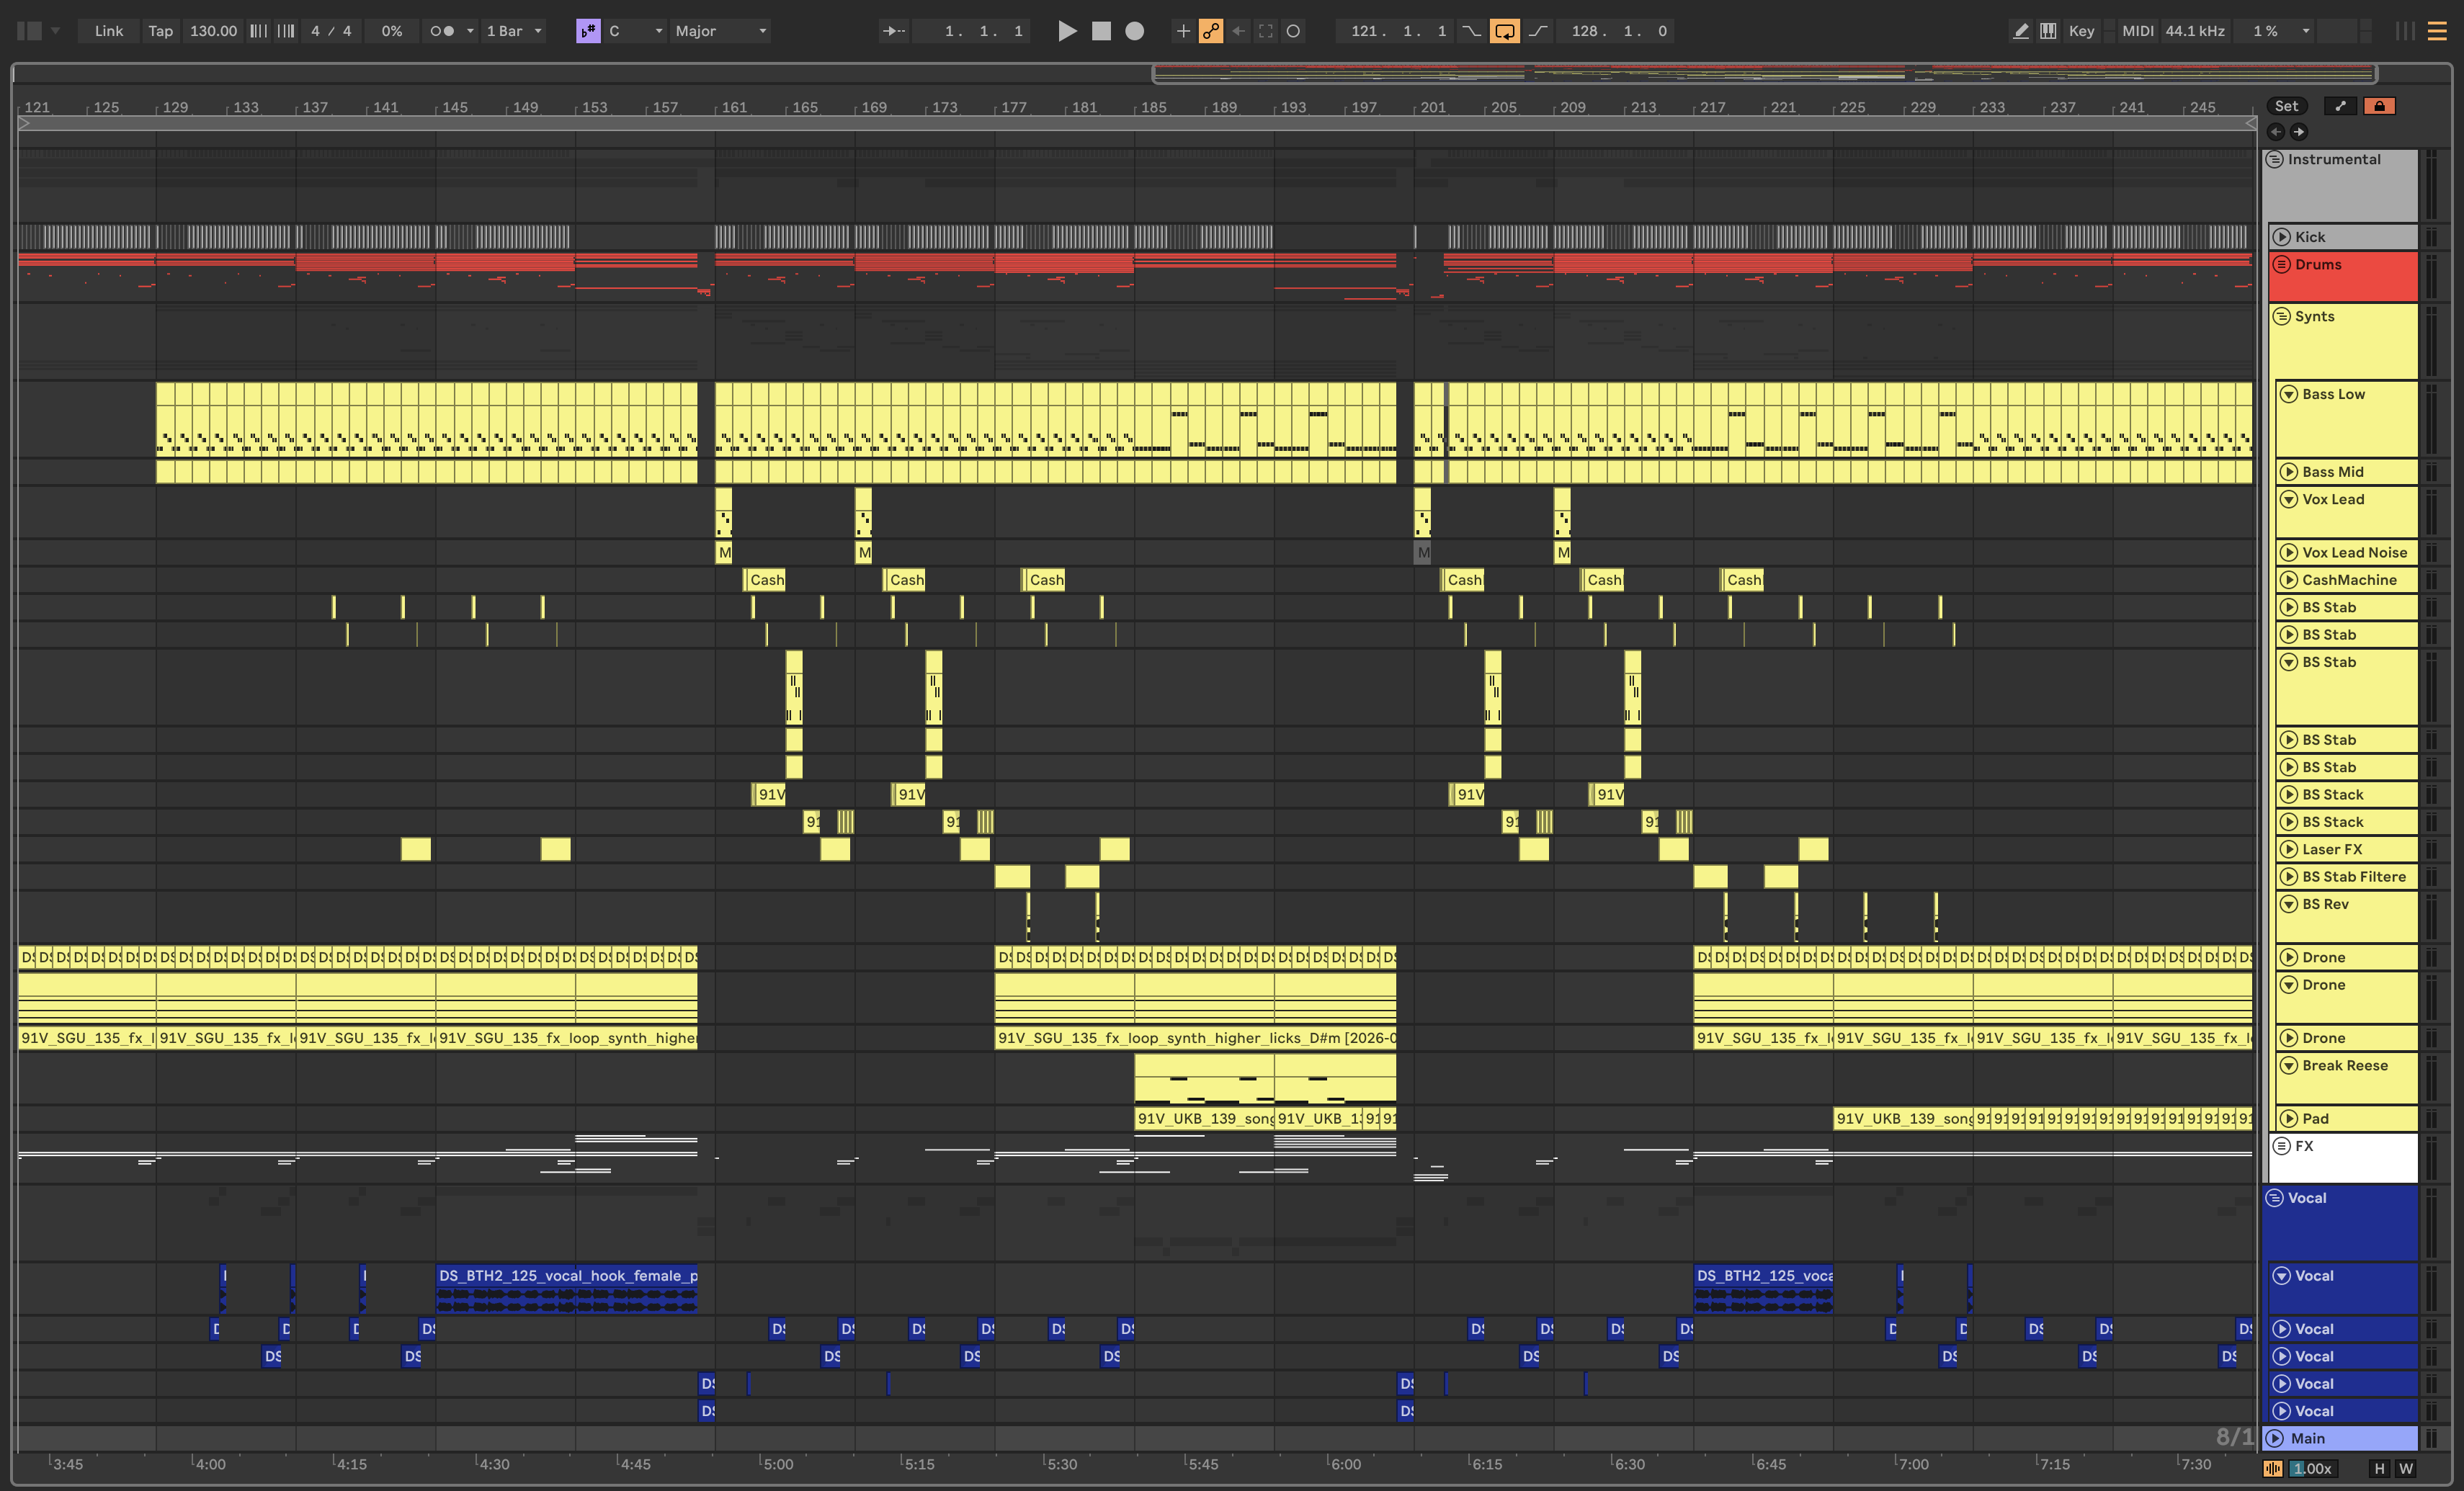Unfold the Bass Low track

tap(2288, 394)
